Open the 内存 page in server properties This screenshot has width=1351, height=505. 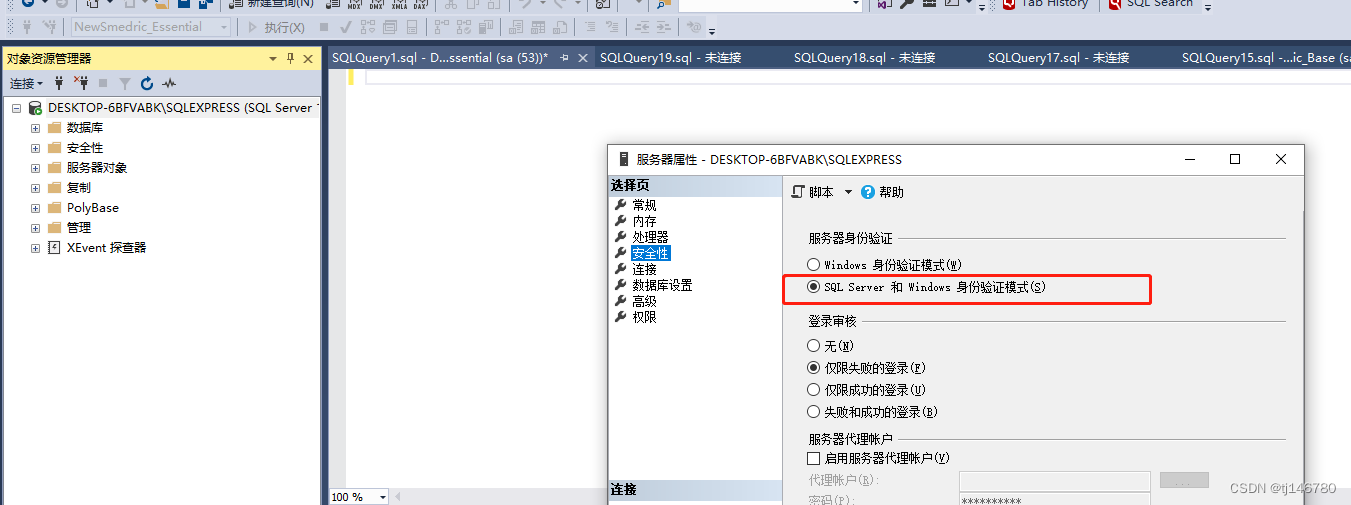[644, 221]
